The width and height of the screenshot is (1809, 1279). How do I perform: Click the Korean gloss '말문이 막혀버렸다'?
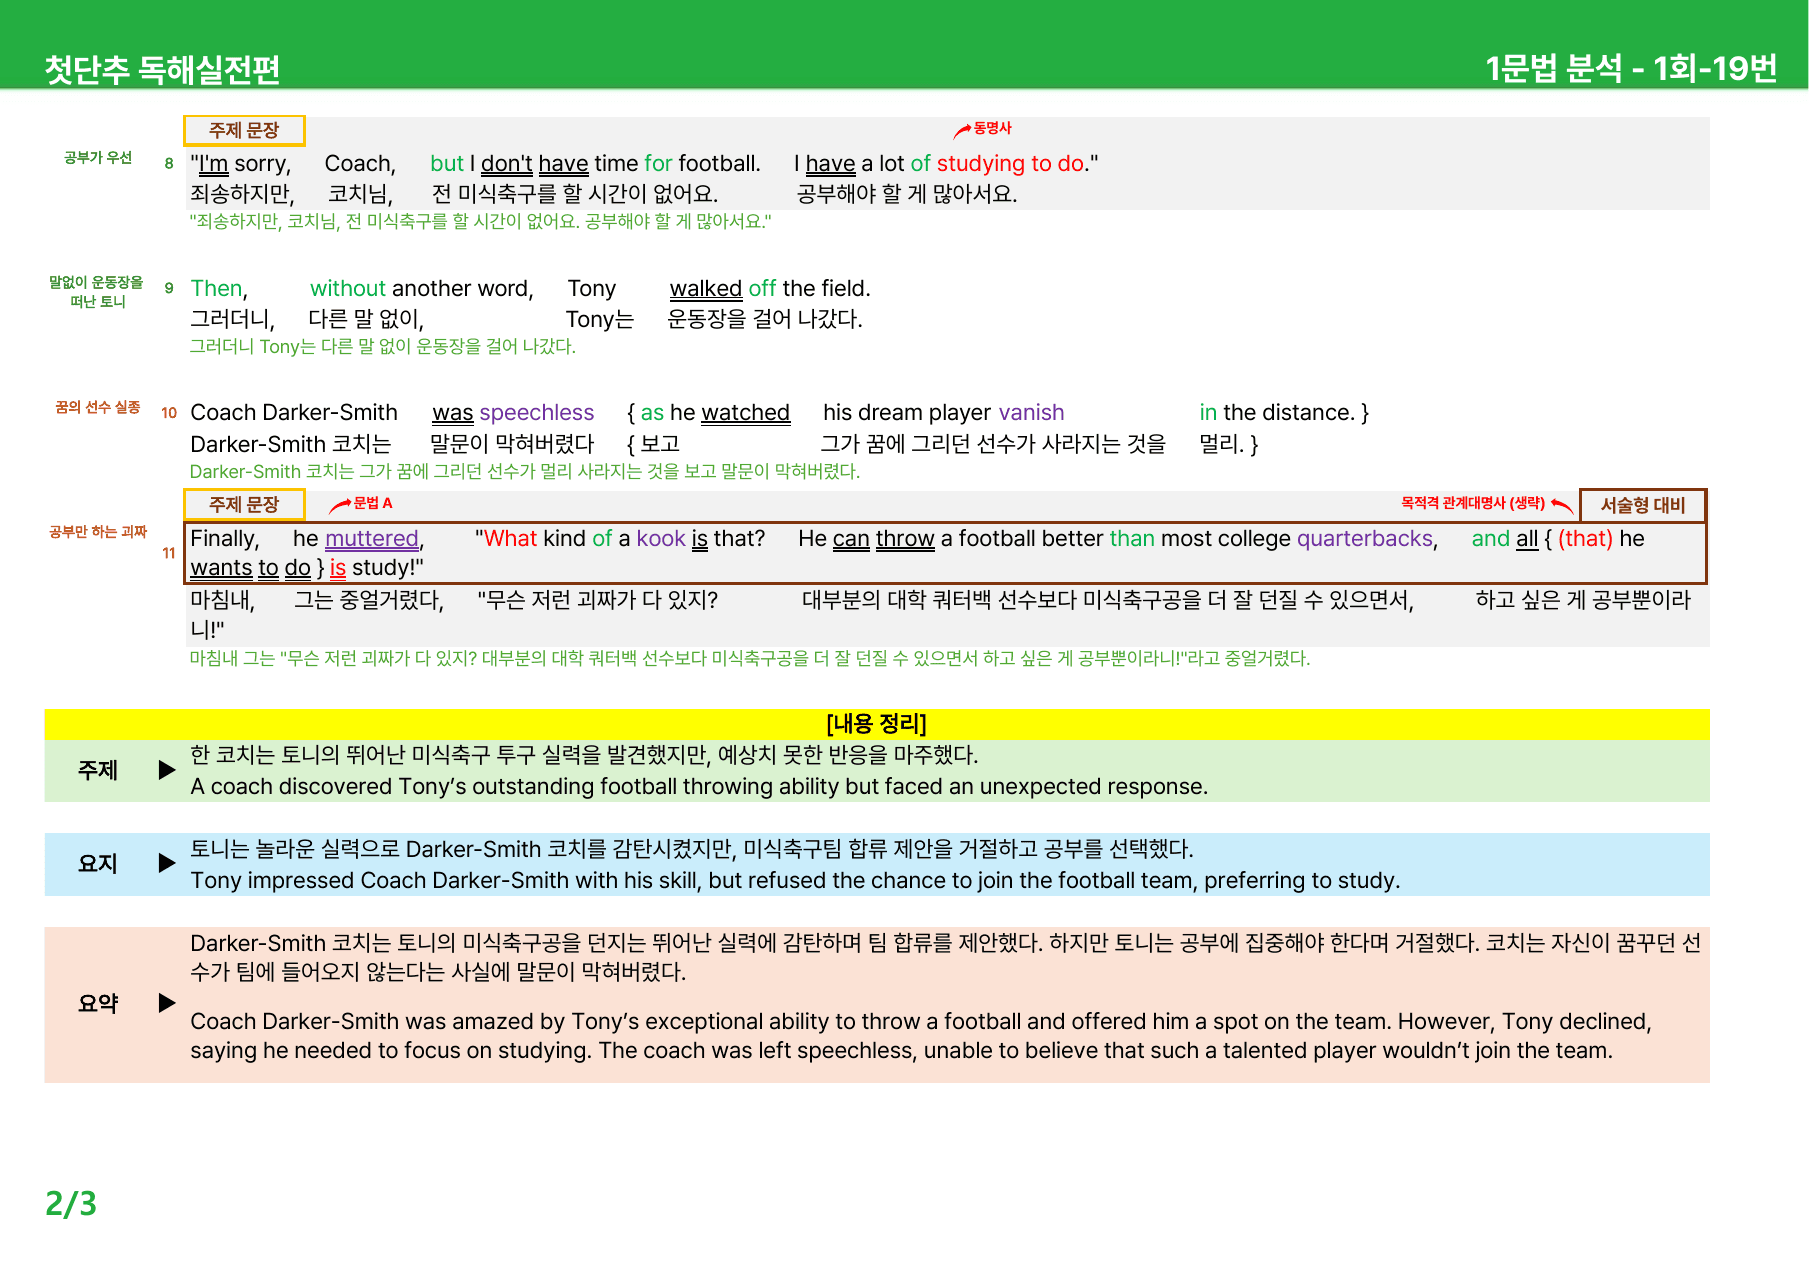coord(512,443)
